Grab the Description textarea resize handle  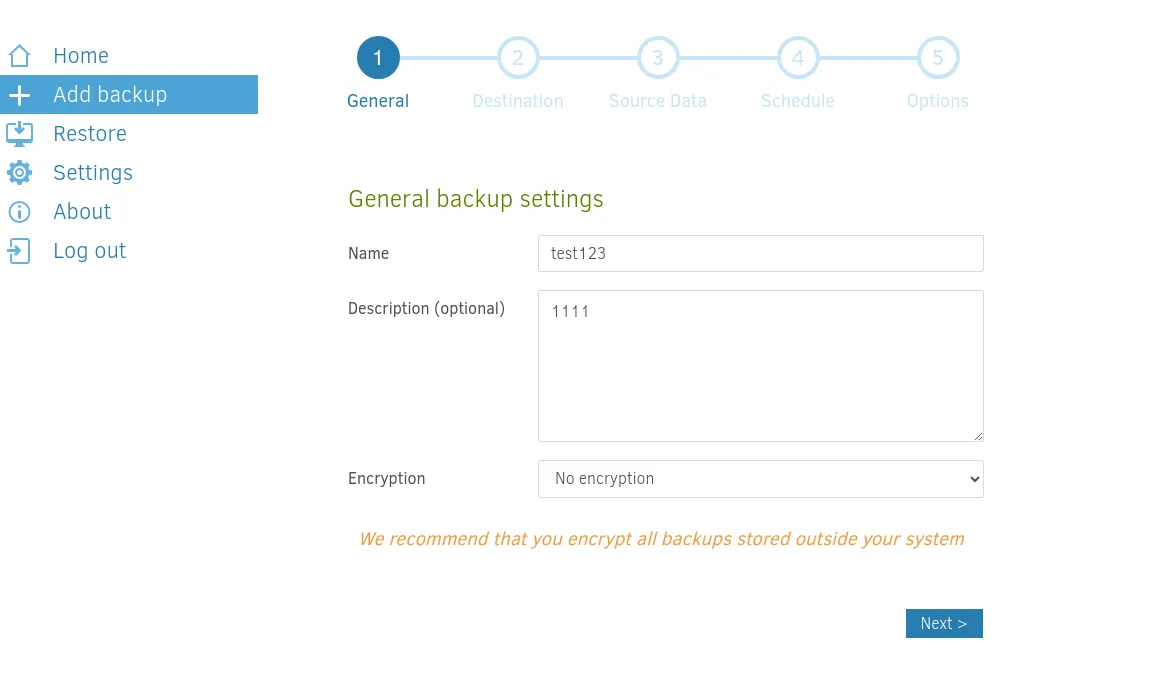coord(977,436)
